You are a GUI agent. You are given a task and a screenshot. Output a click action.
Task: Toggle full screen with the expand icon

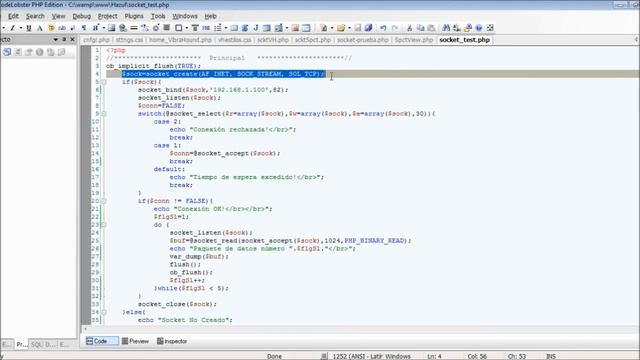(x=490, y=28)
